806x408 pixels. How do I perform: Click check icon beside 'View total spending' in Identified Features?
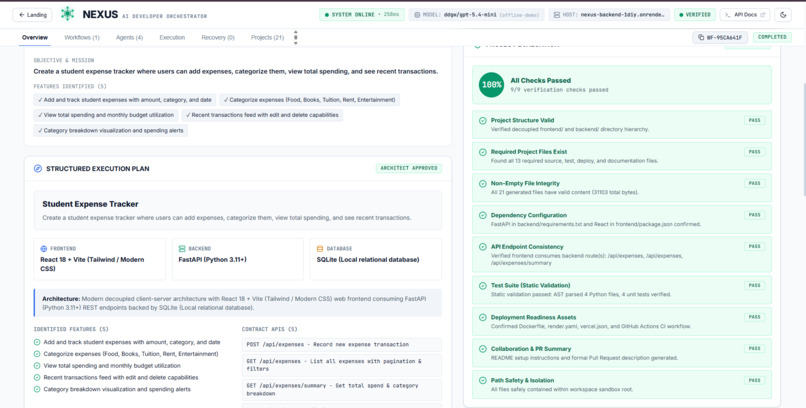pyautogui.click(x=37, y=366)
